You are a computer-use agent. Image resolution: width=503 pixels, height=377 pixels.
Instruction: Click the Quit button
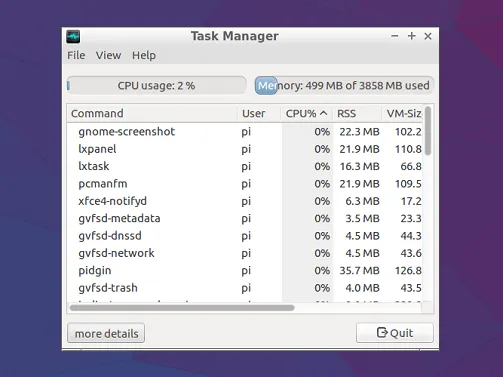(395, 333)
